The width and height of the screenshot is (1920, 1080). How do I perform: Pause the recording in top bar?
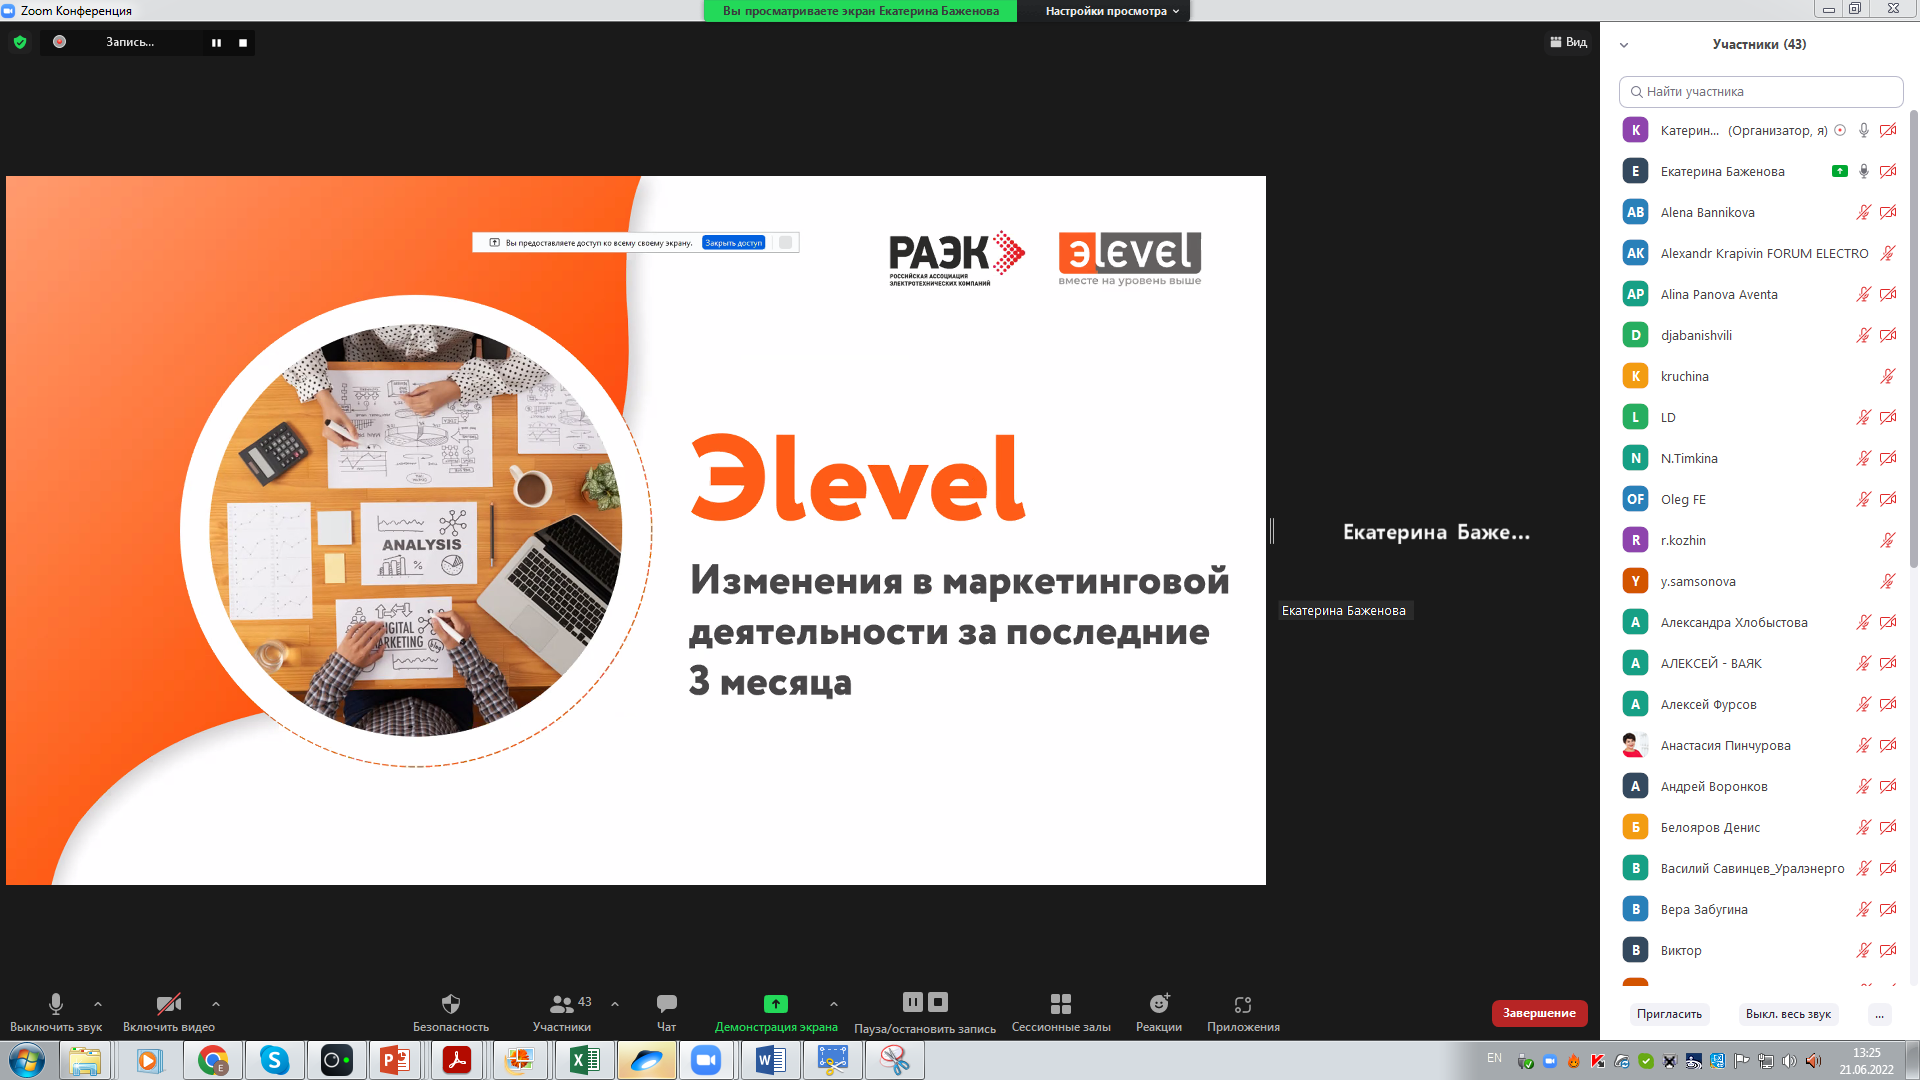pyautogui.click(x=216, y=43)
